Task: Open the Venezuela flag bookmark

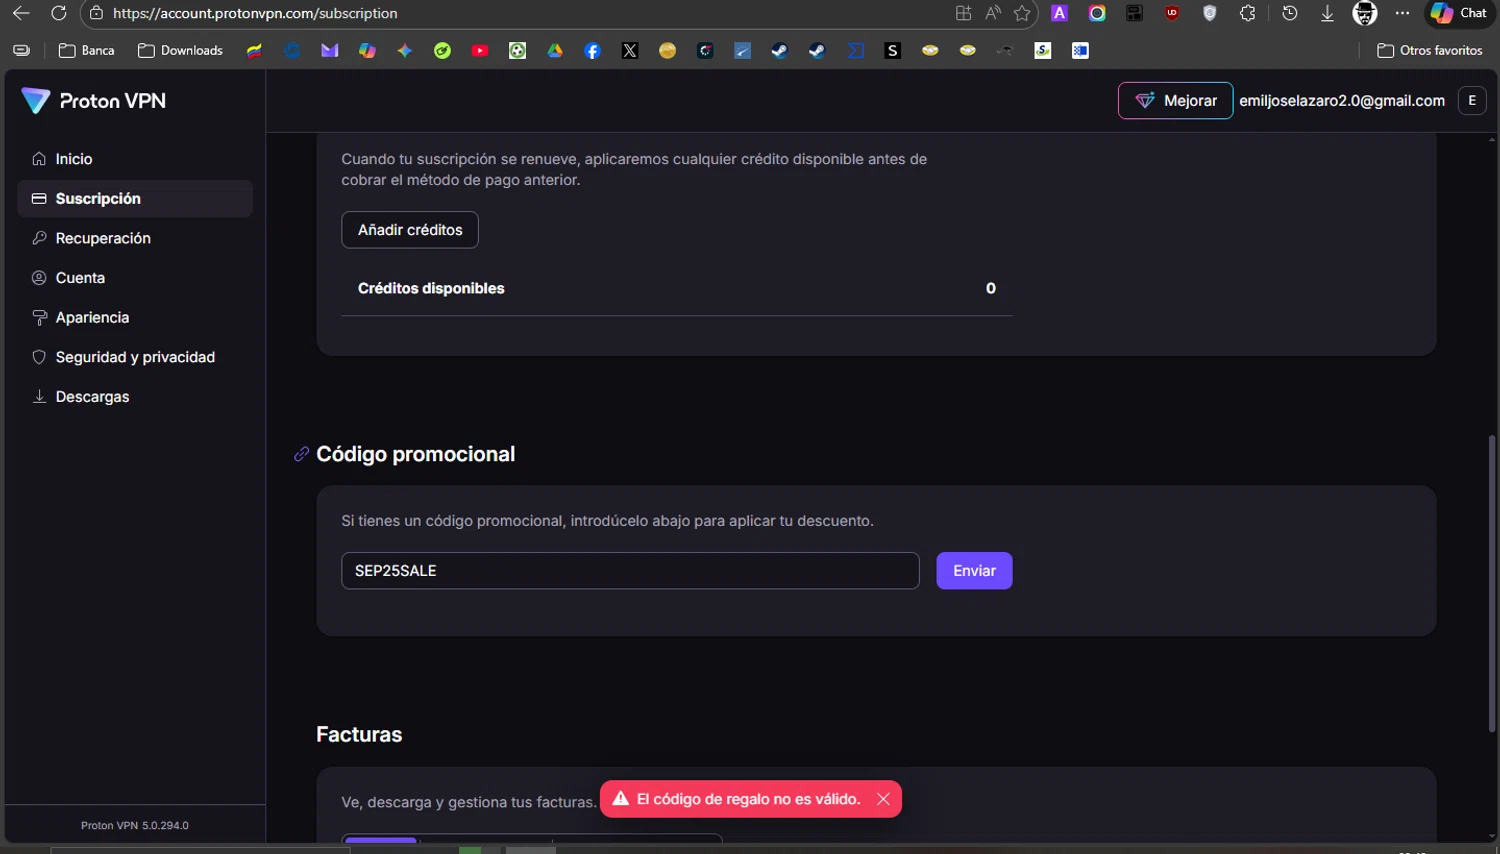Action: 255,50
